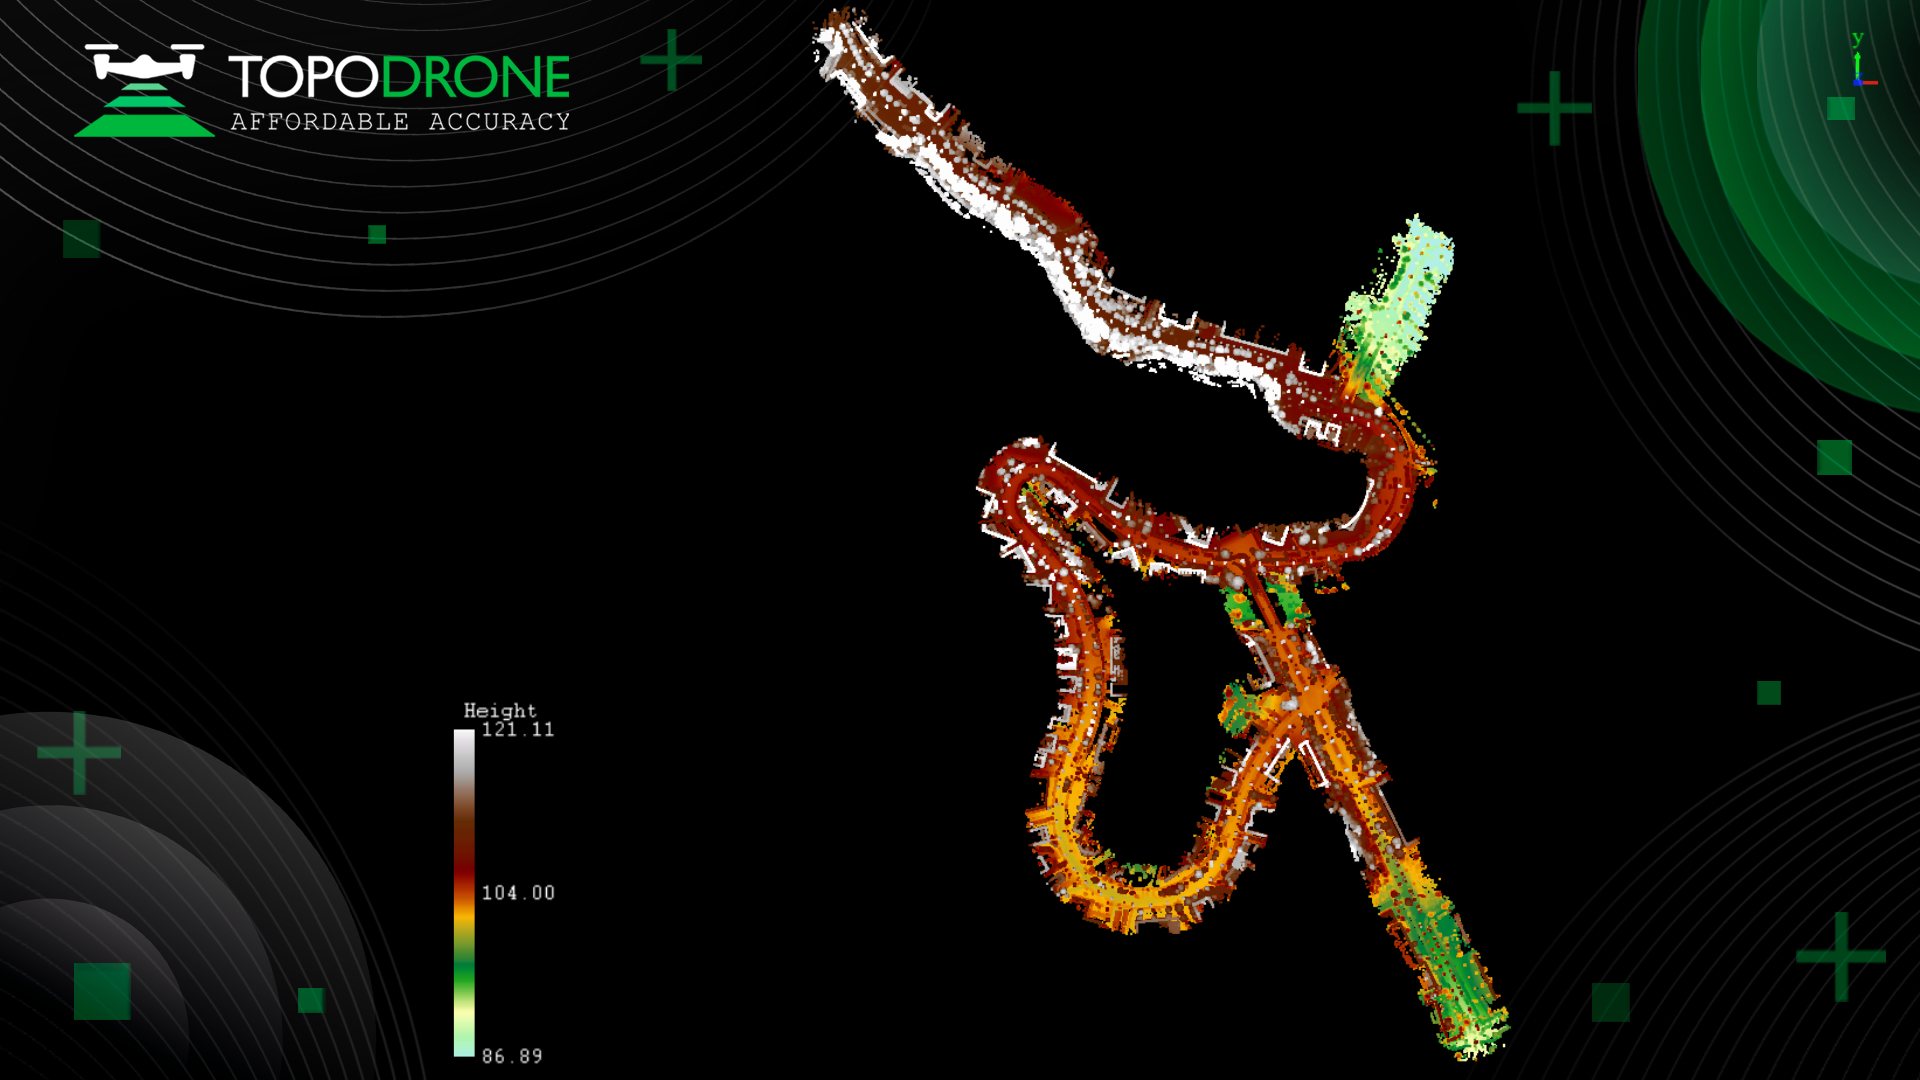Click the TOPODRONE brand name text
Viewport: 1920px width, 1080px height.
click(399, 77)
